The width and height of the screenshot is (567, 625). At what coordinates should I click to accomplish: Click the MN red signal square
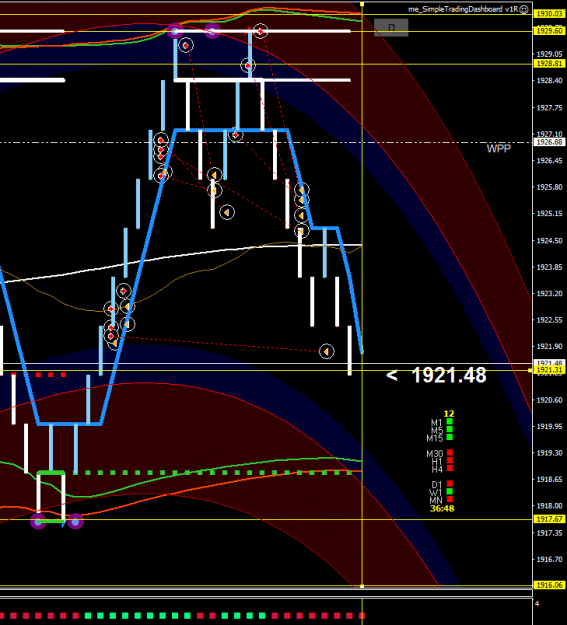click(450, 499)
